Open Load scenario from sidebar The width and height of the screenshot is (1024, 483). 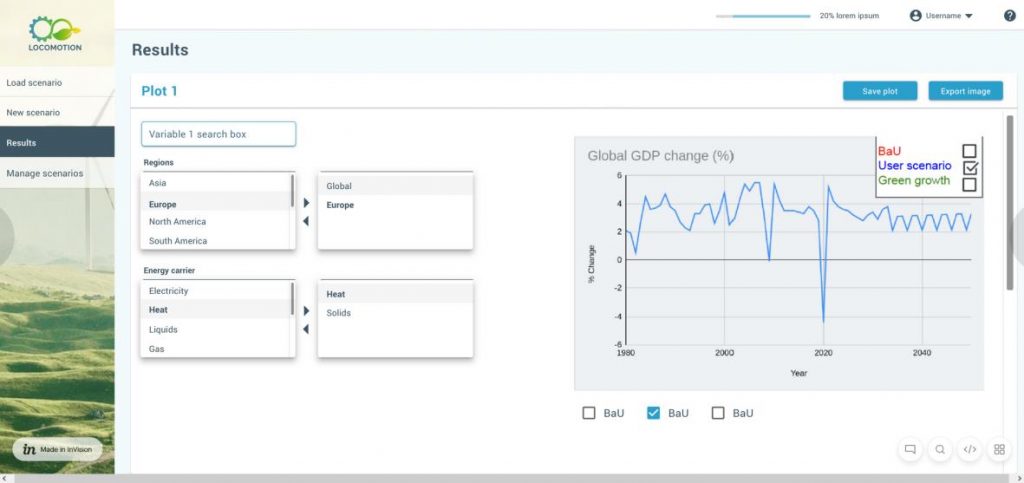point(57,83)
